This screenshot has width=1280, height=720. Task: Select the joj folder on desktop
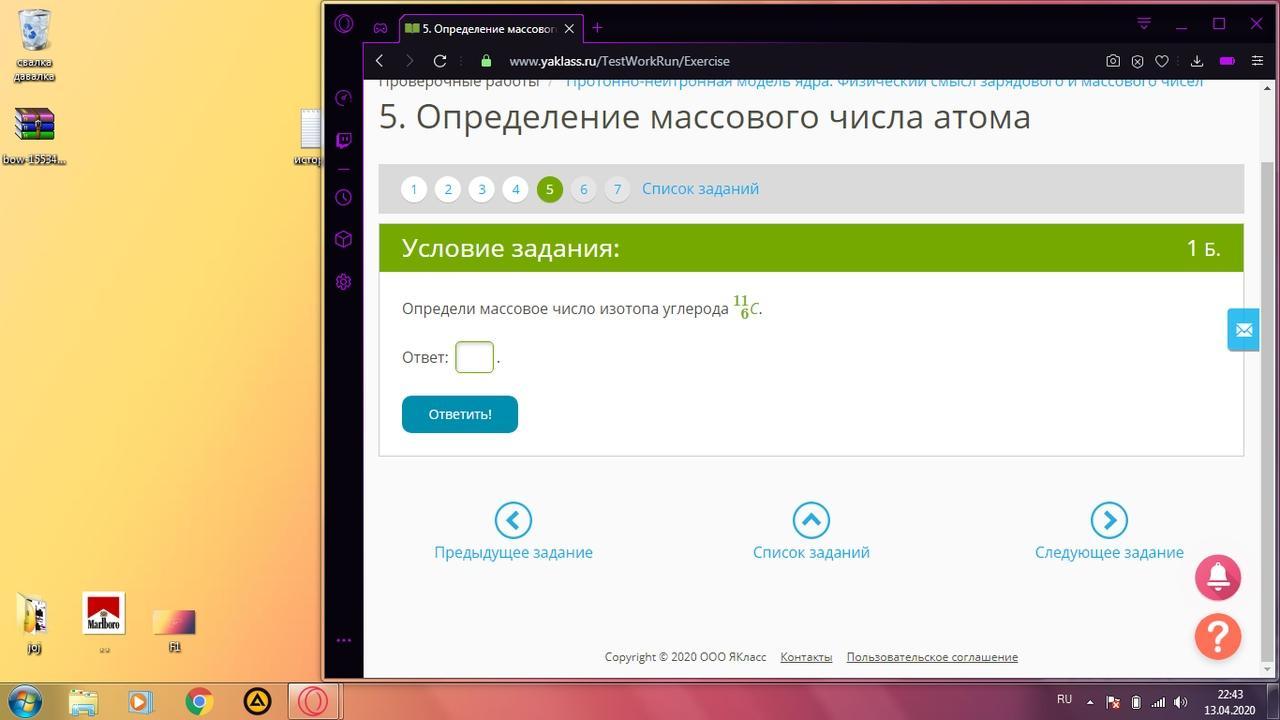pyautogui.click(x=34, y=624)
